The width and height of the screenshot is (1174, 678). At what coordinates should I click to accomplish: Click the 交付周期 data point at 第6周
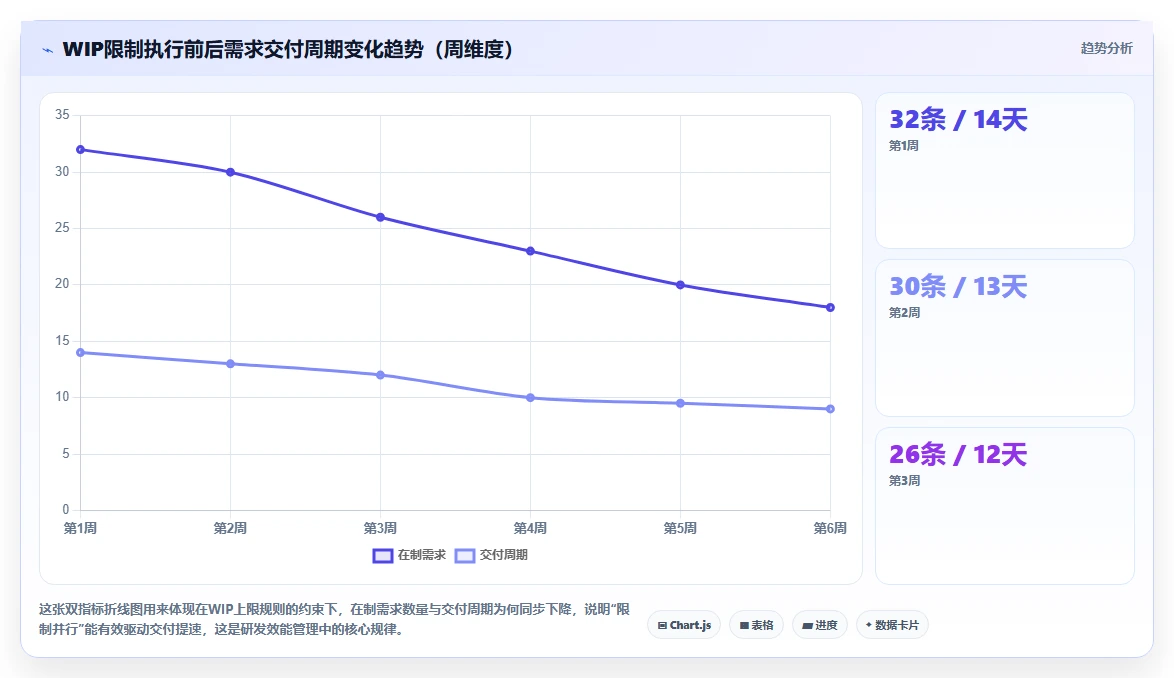[x=830, y=409]
